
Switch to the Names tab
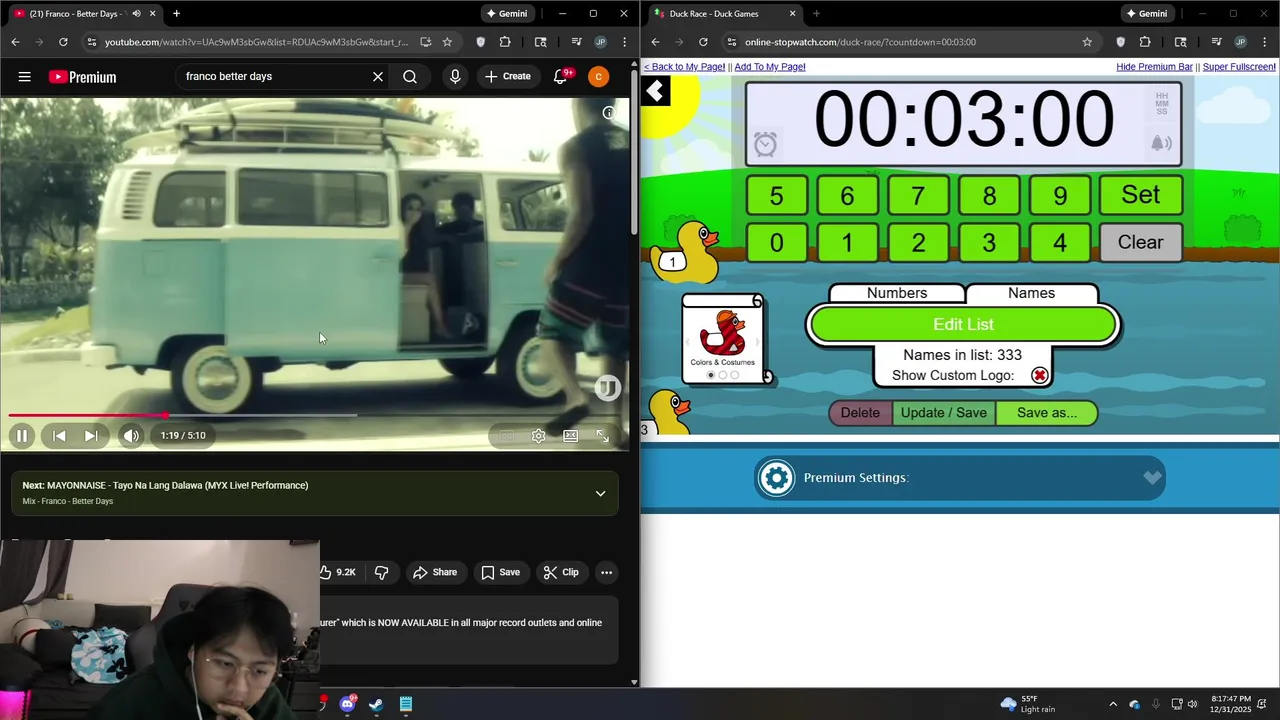point(1031,293)
